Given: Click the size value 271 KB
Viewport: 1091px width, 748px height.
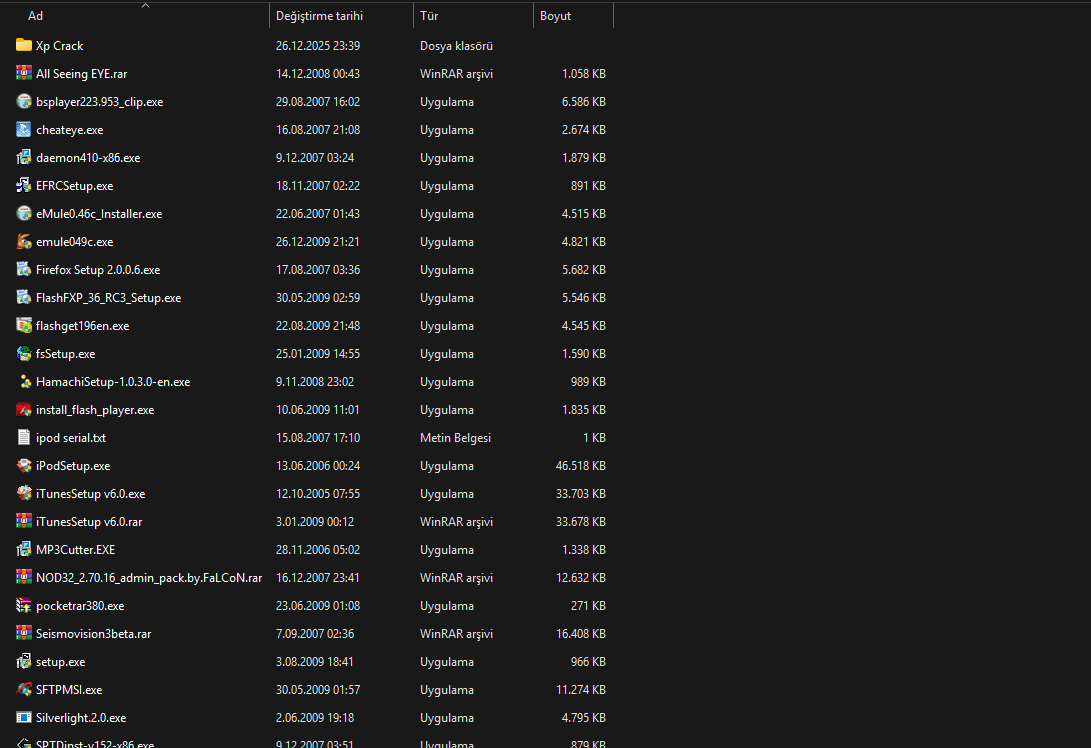Looking at the screenshot, I should 588,605.
